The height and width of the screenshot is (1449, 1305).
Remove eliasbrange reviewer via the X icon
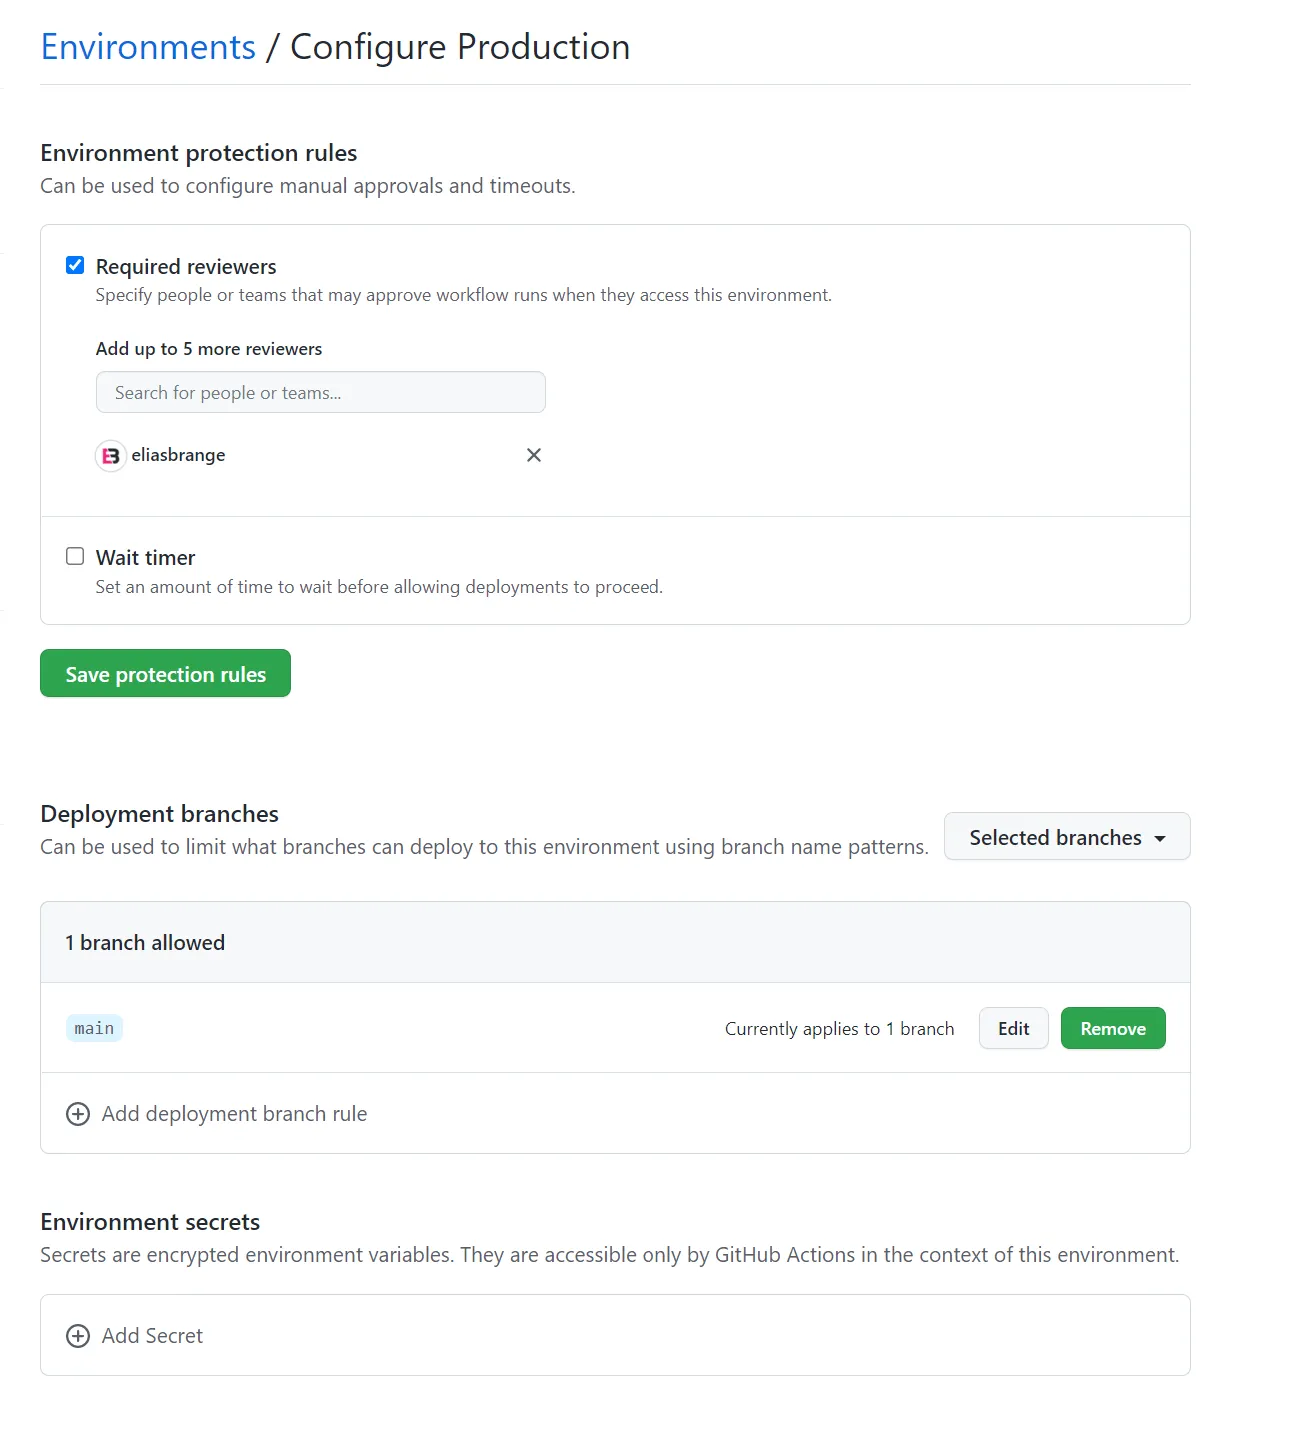pyautogui.click(x=533, y=455)
